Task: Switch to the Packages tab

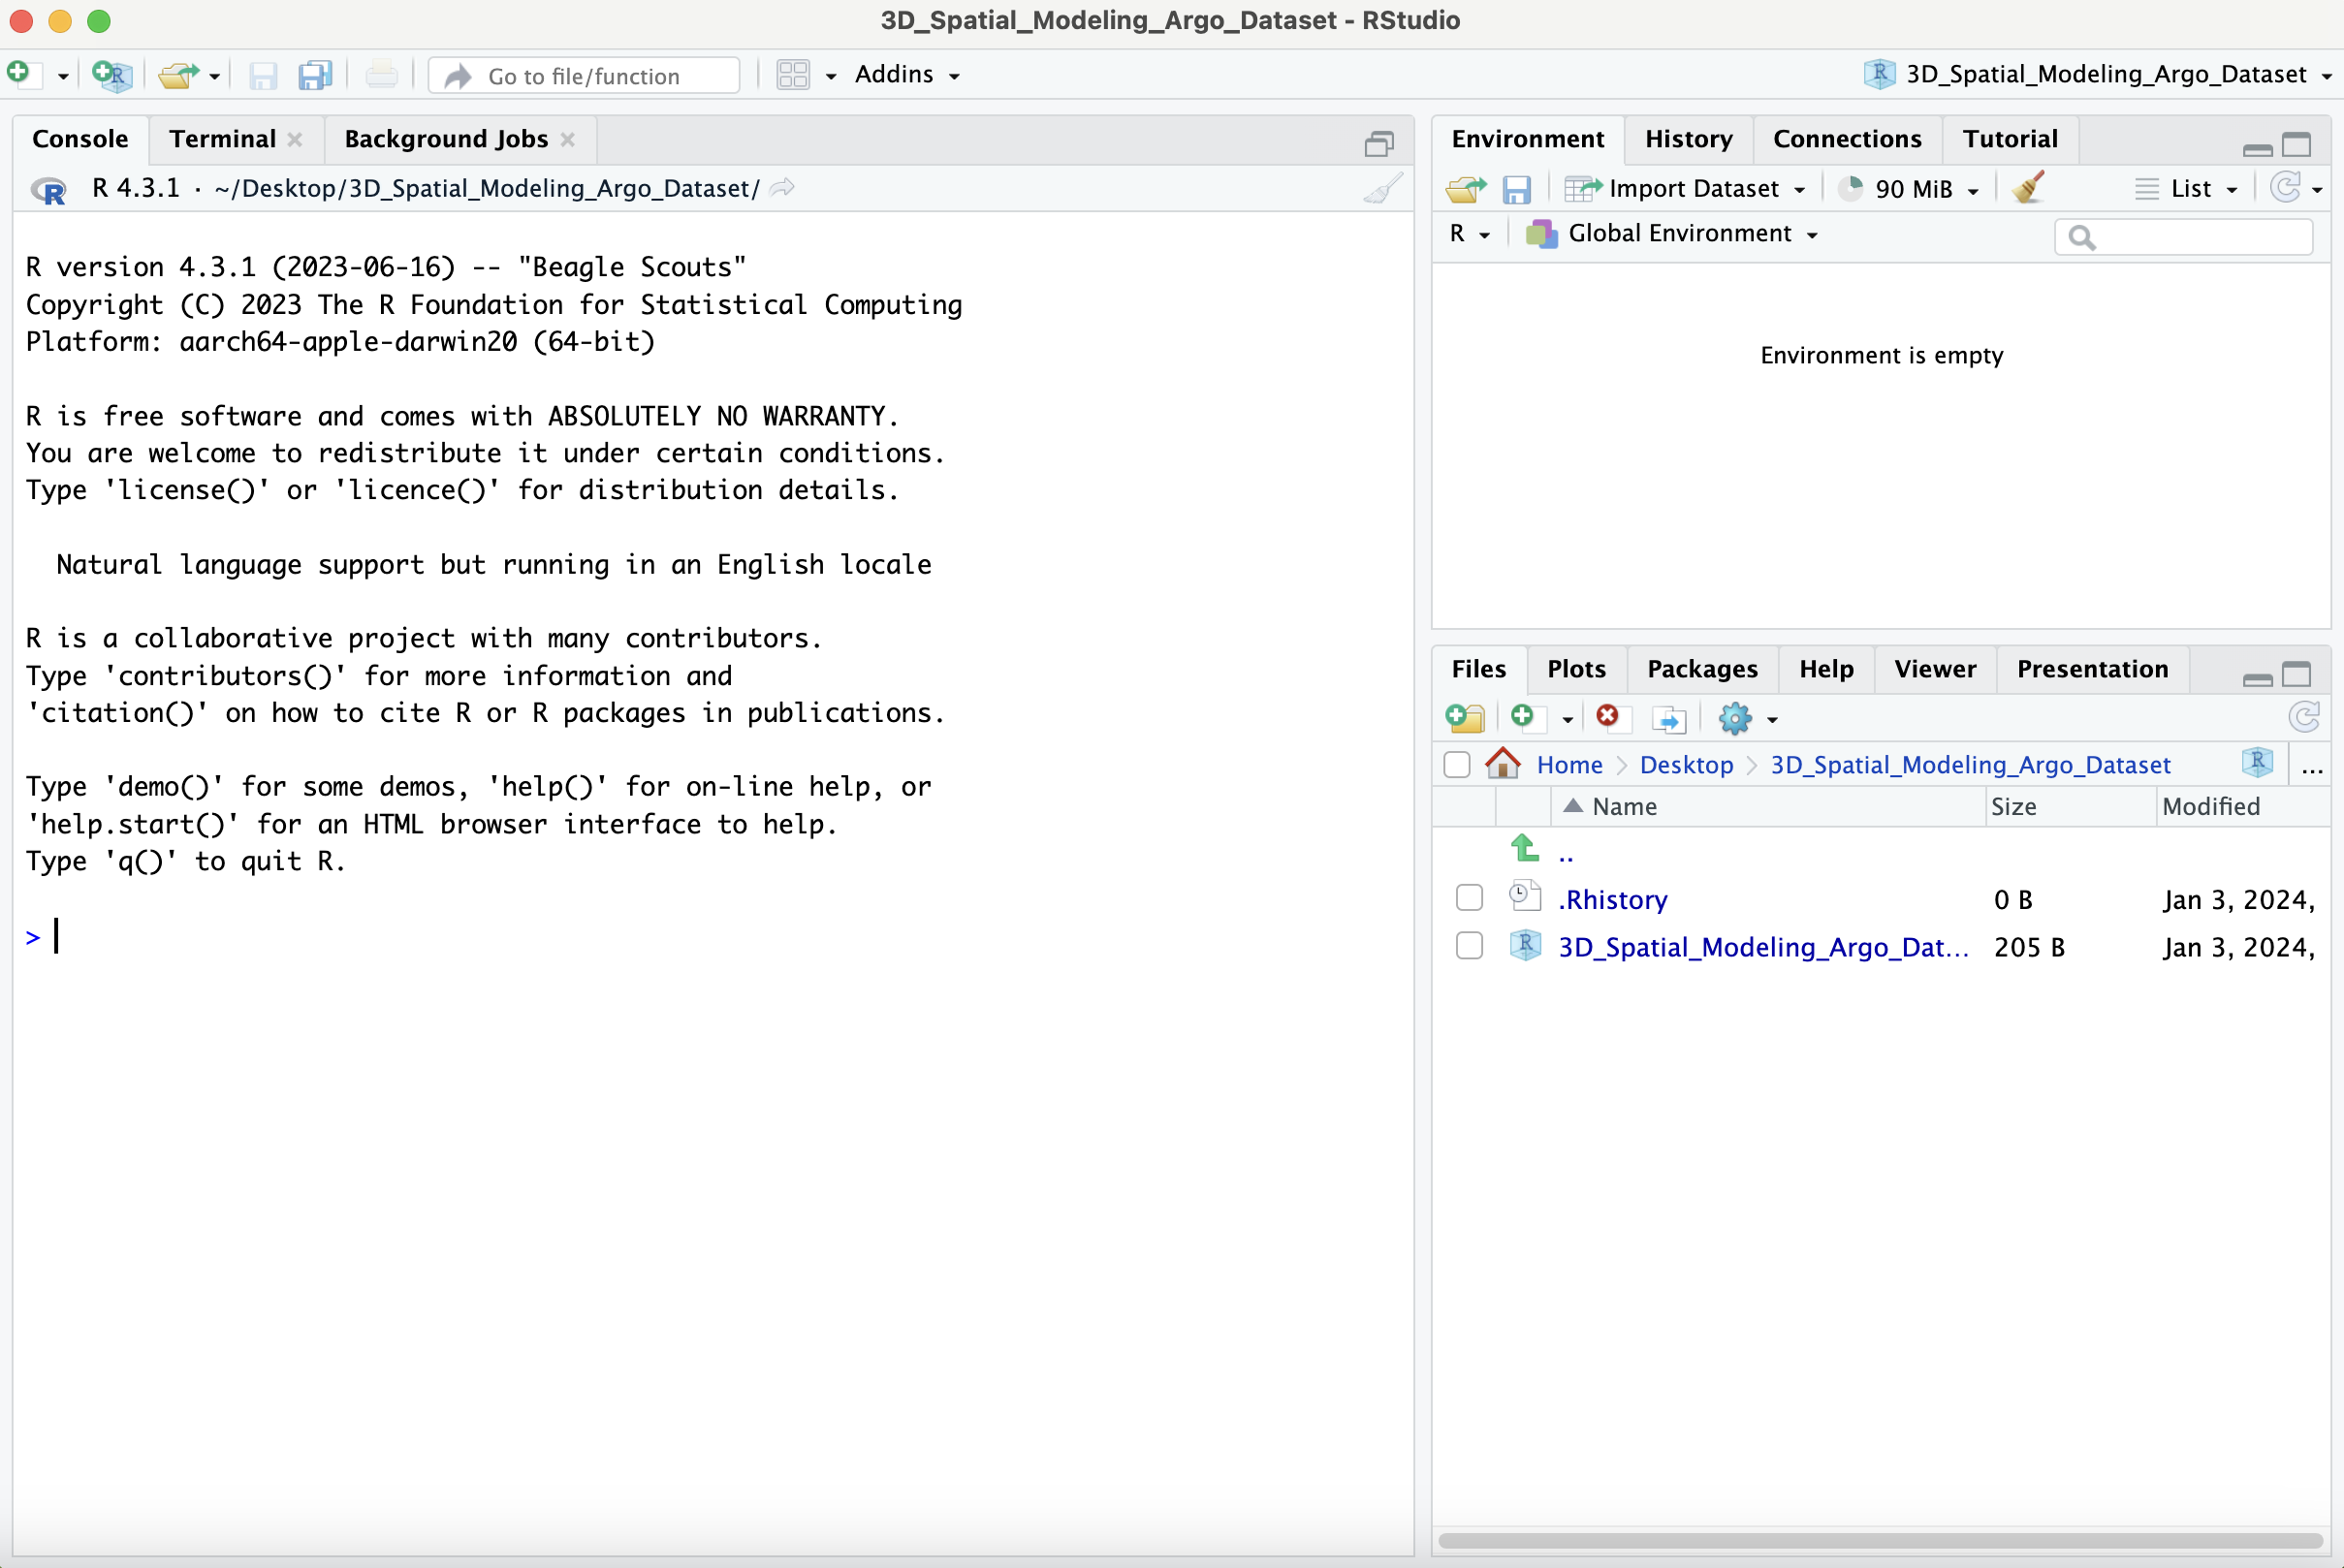Action: tap(1702, 669)
